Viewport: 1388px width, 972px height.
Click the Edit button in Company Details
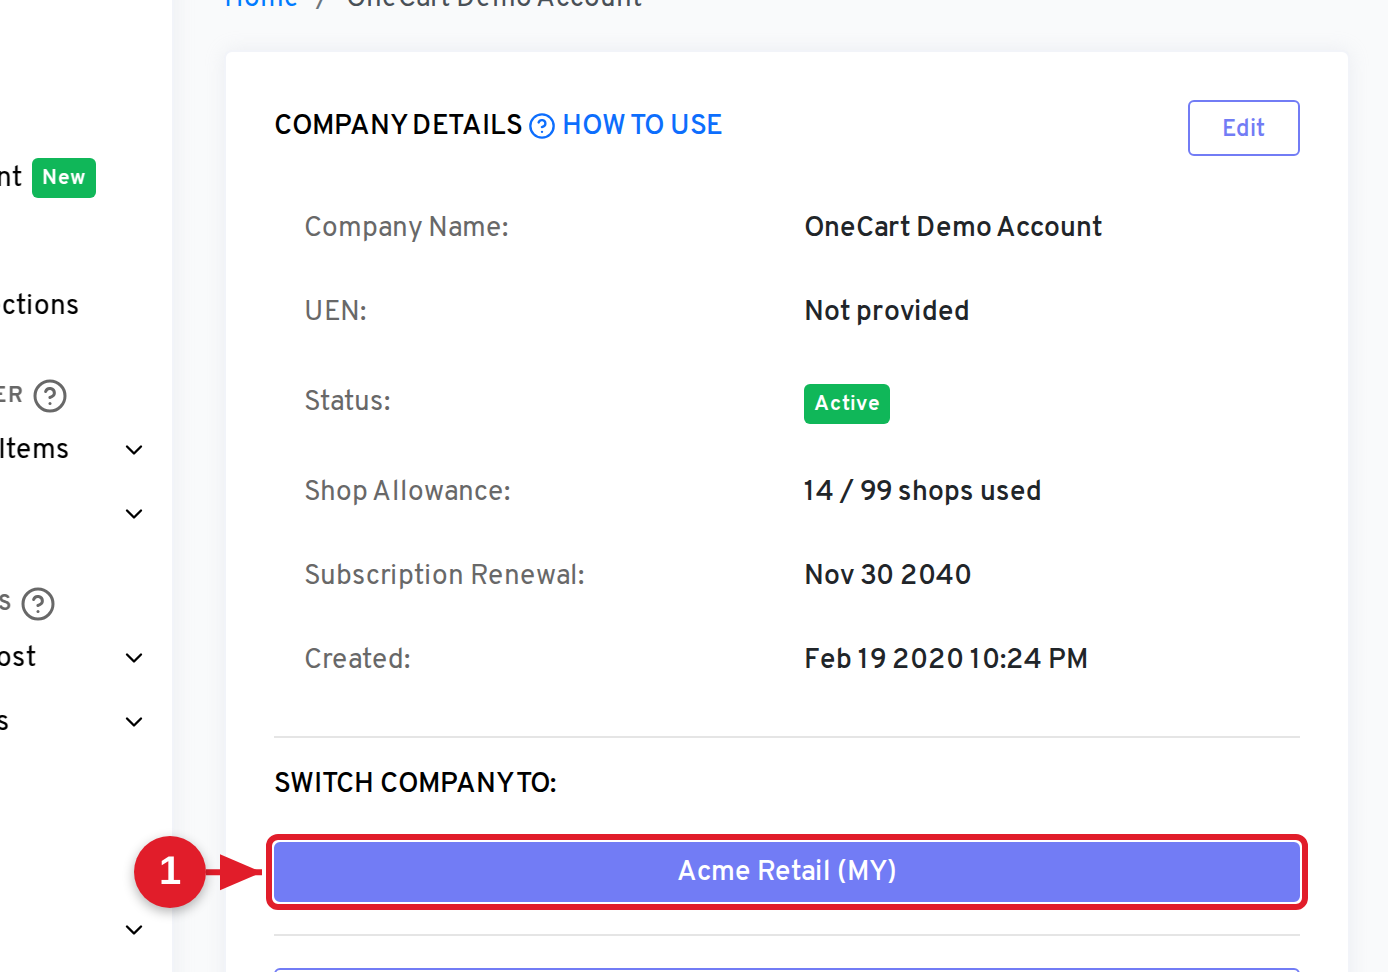click(x=1243, y=128)
